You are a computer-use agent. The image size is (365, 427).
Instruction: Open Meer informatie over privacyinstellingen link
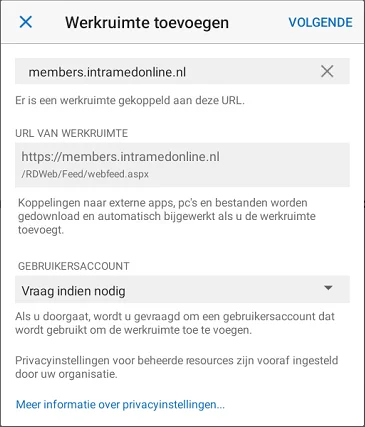coord(120,404)
